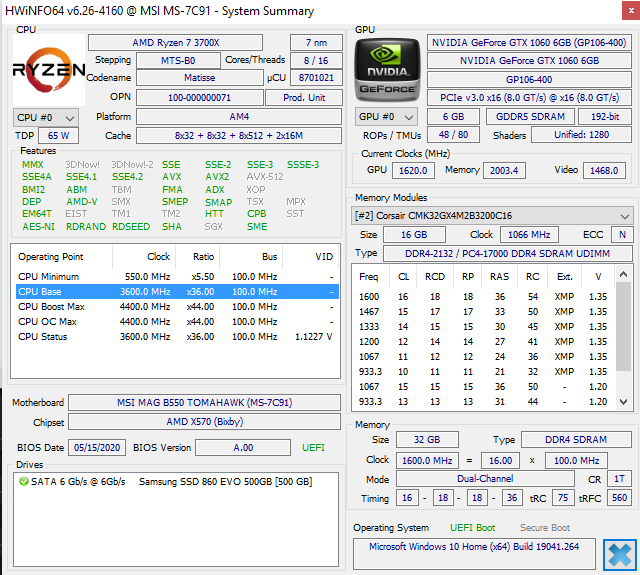Click the UEFI Boot label

(x=473, y=528)
